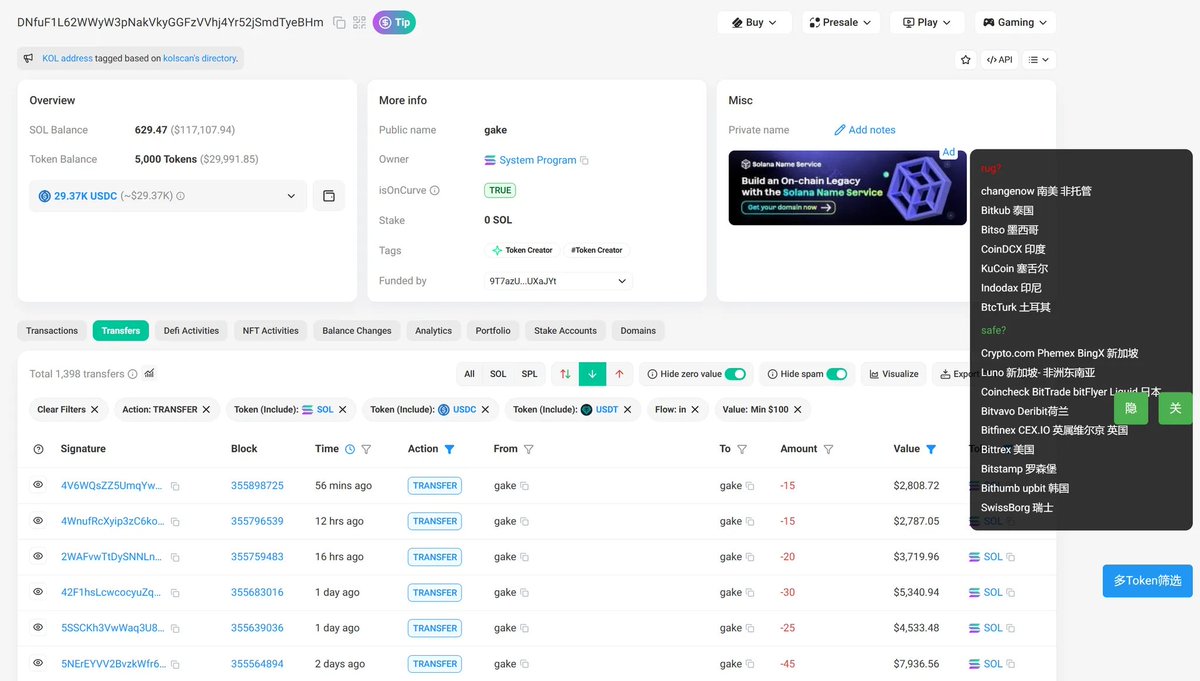Open the chart icon next to total transfers
This screenshot has width=1200, height=681.
point(150,374)
